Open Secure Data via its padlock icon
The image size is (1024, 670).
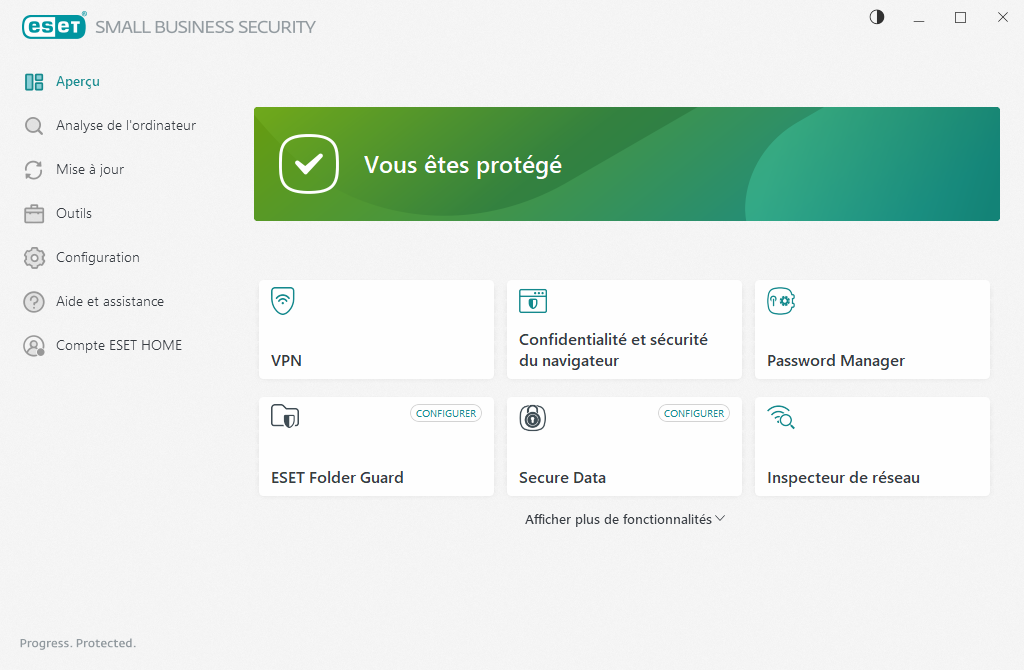pos(532,418)
